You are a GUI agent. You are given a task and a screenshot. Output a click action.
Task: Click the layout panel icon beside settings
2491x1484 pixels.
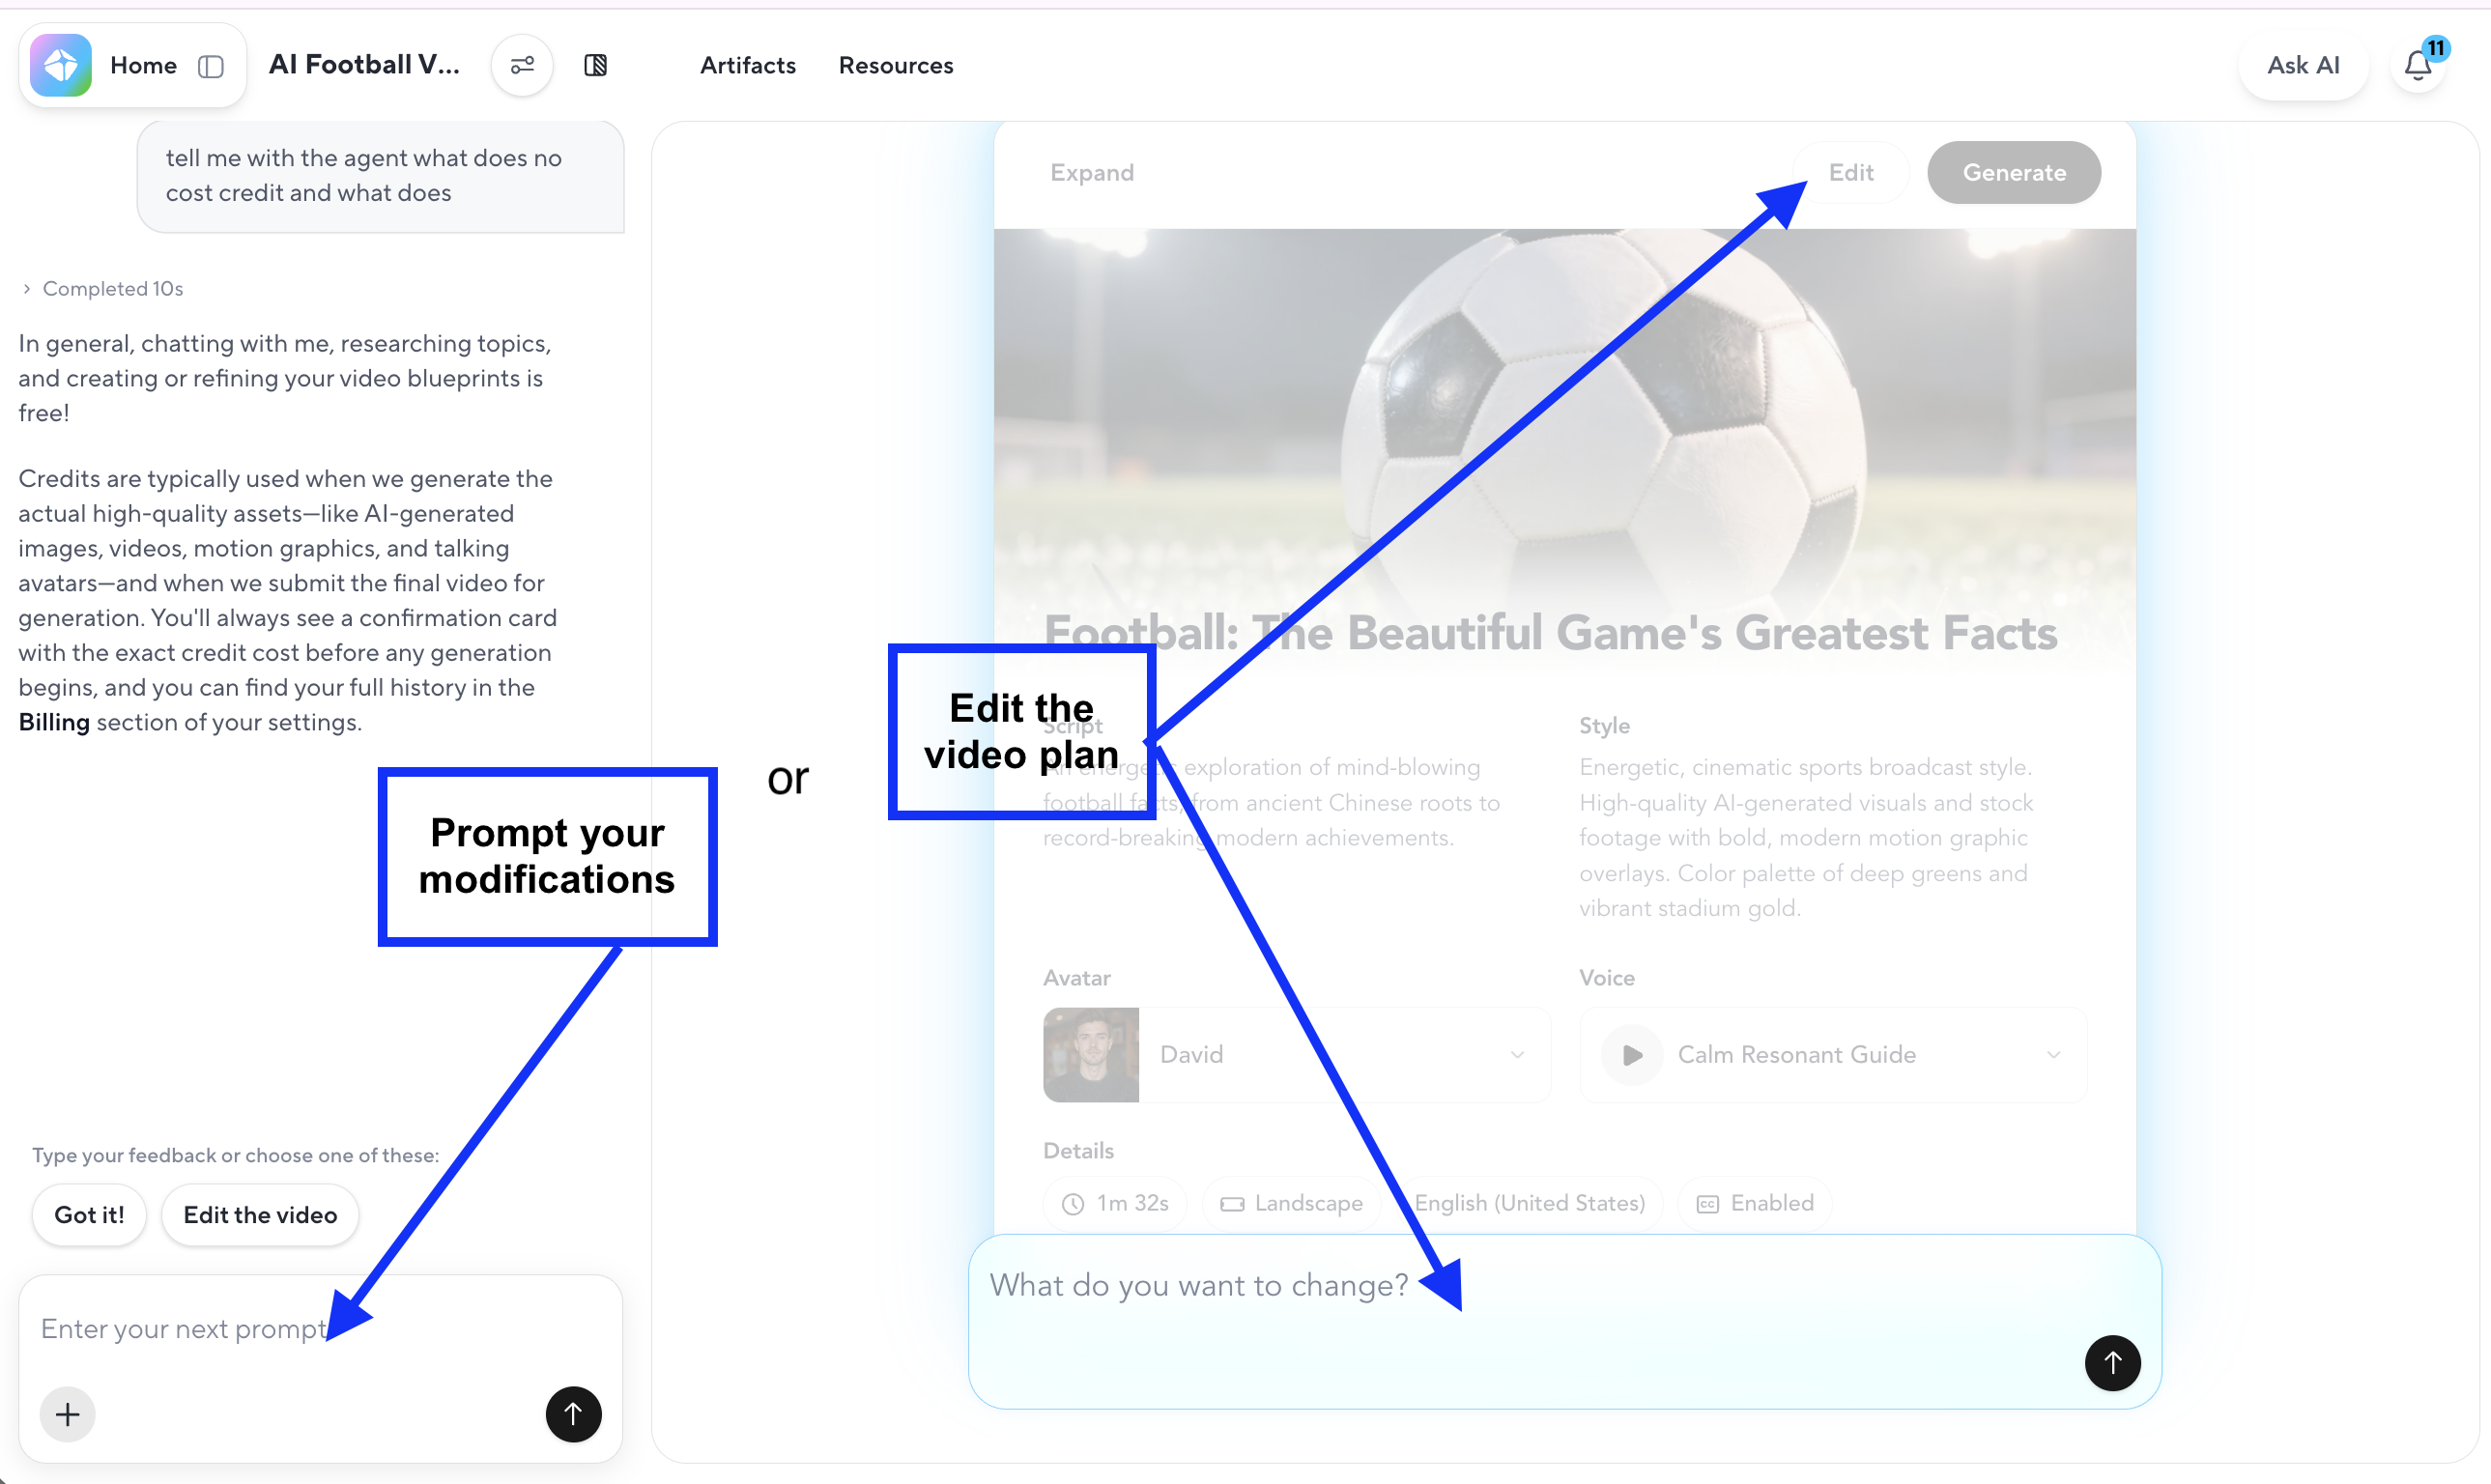[595, 65]
